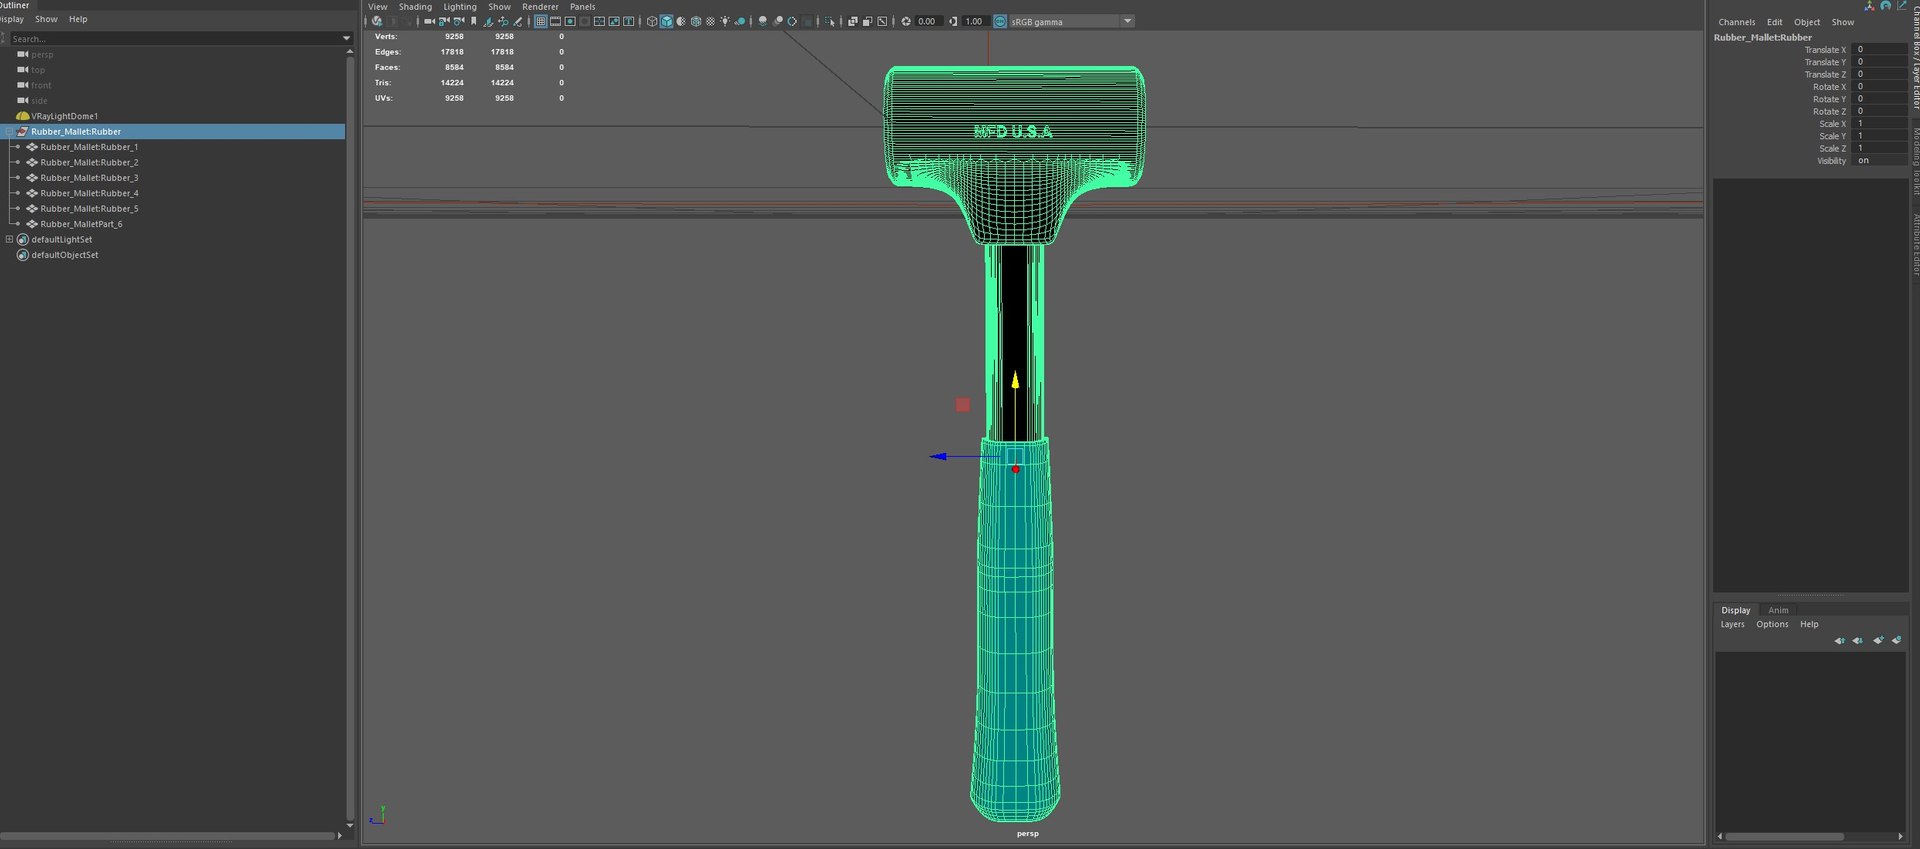Click the Smooth Shade All cube icon

666,21
